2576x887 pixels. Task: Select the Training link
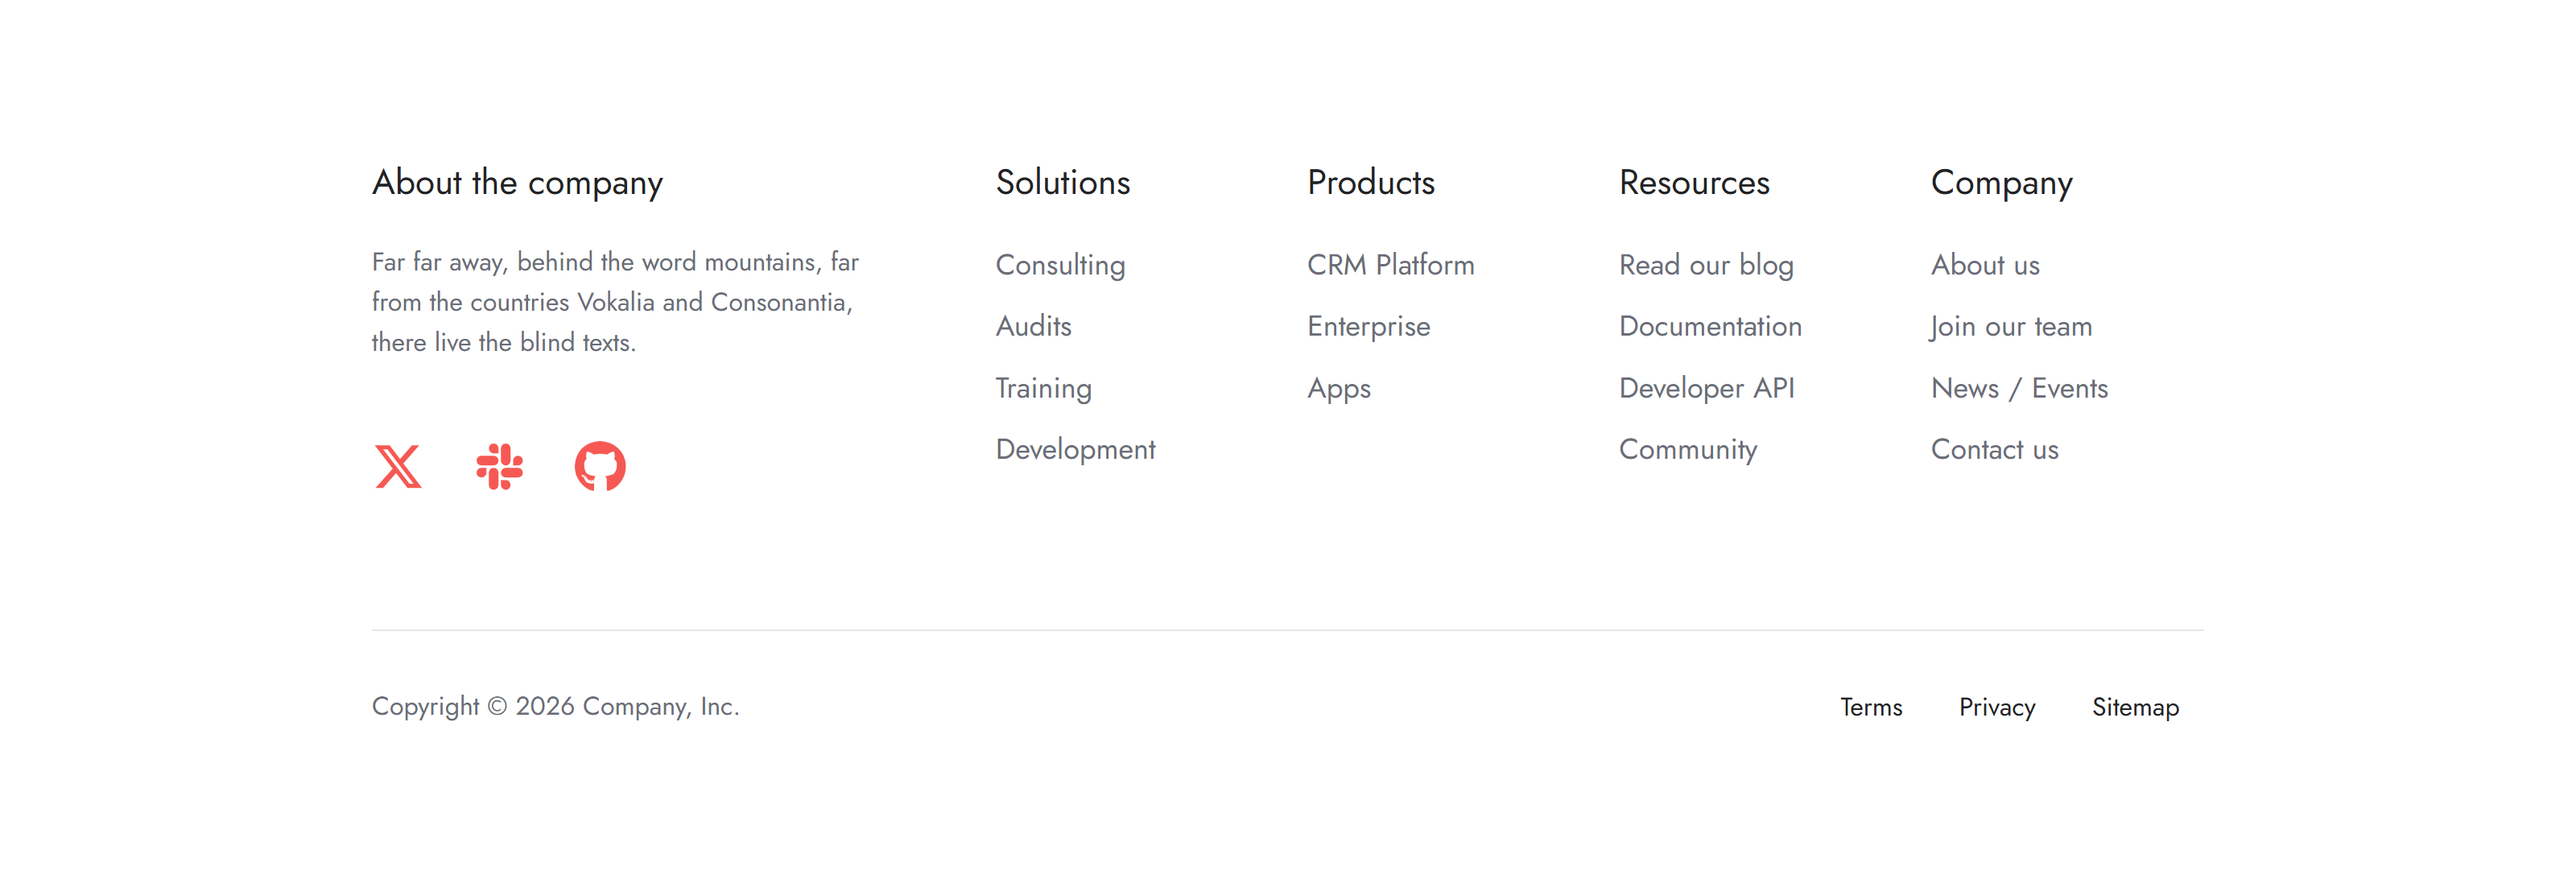point(1043,388)
